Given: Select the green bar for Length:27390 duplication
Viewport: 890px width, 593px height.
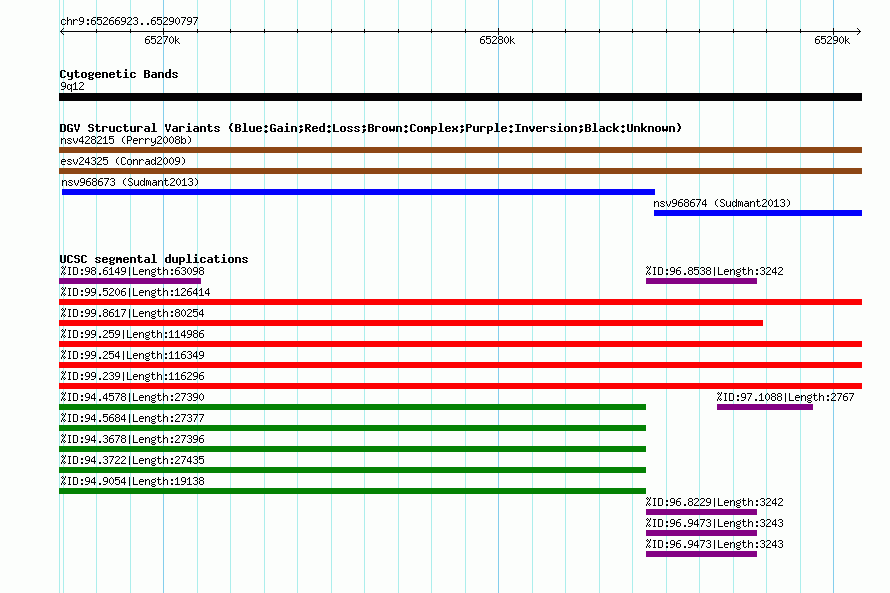Looking at the screenshot, I should pyautogui.click(x=352, y=407).
